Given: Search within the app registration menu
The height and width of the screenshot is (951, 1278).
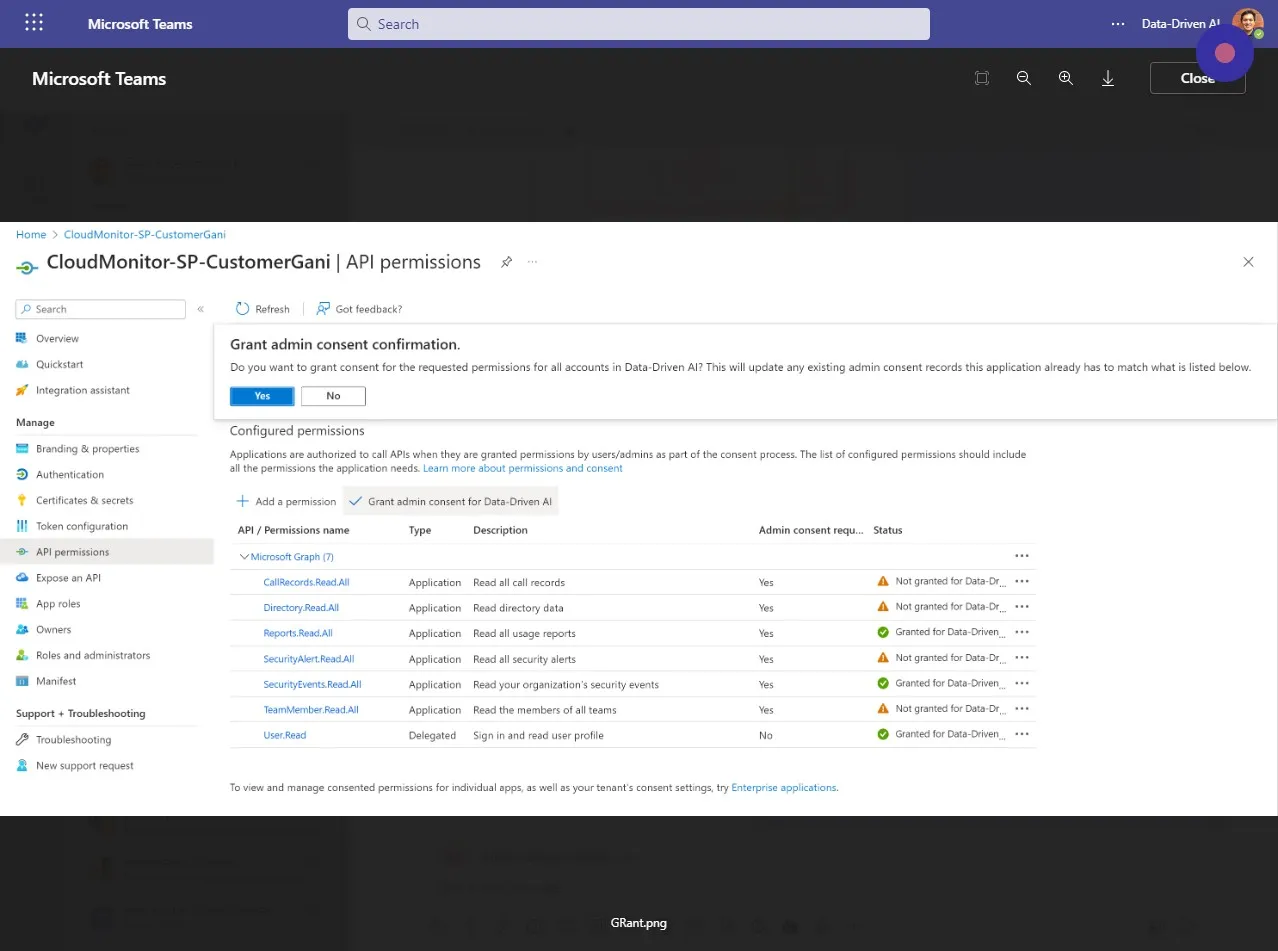Looking at the screenshot, I should tap(101, 310).
